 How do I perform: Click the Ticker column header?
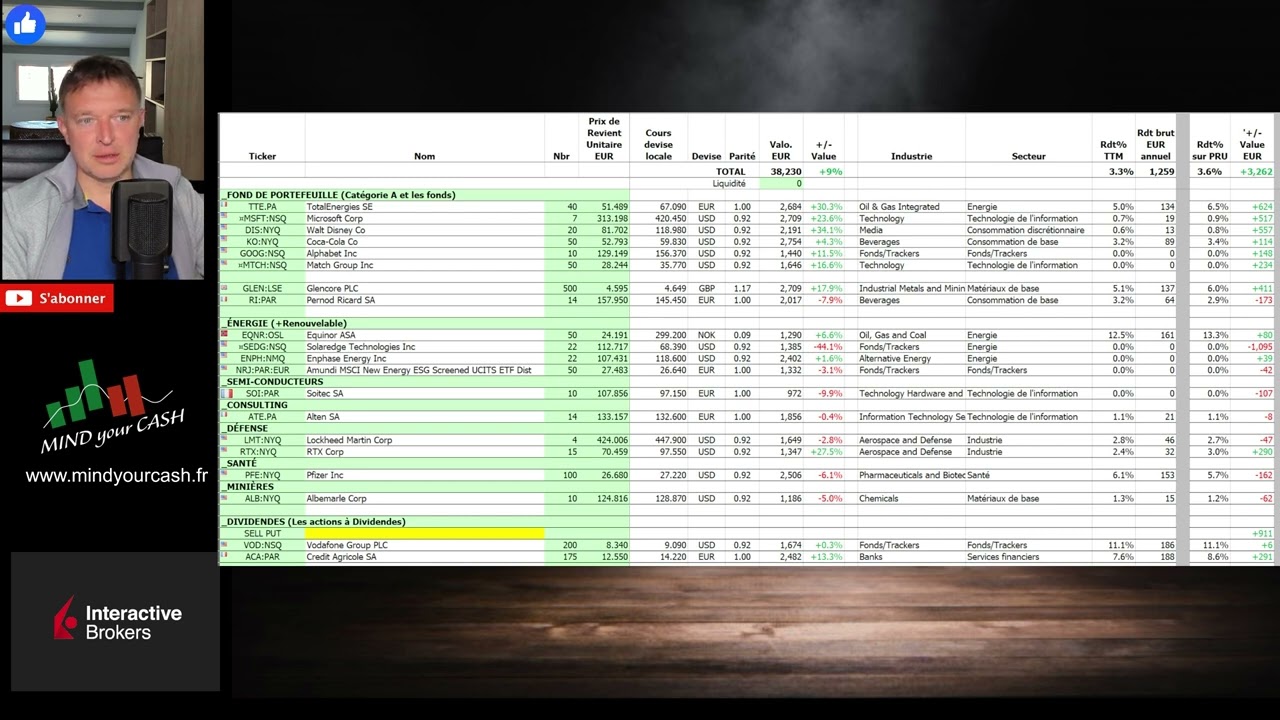(262, 156)
